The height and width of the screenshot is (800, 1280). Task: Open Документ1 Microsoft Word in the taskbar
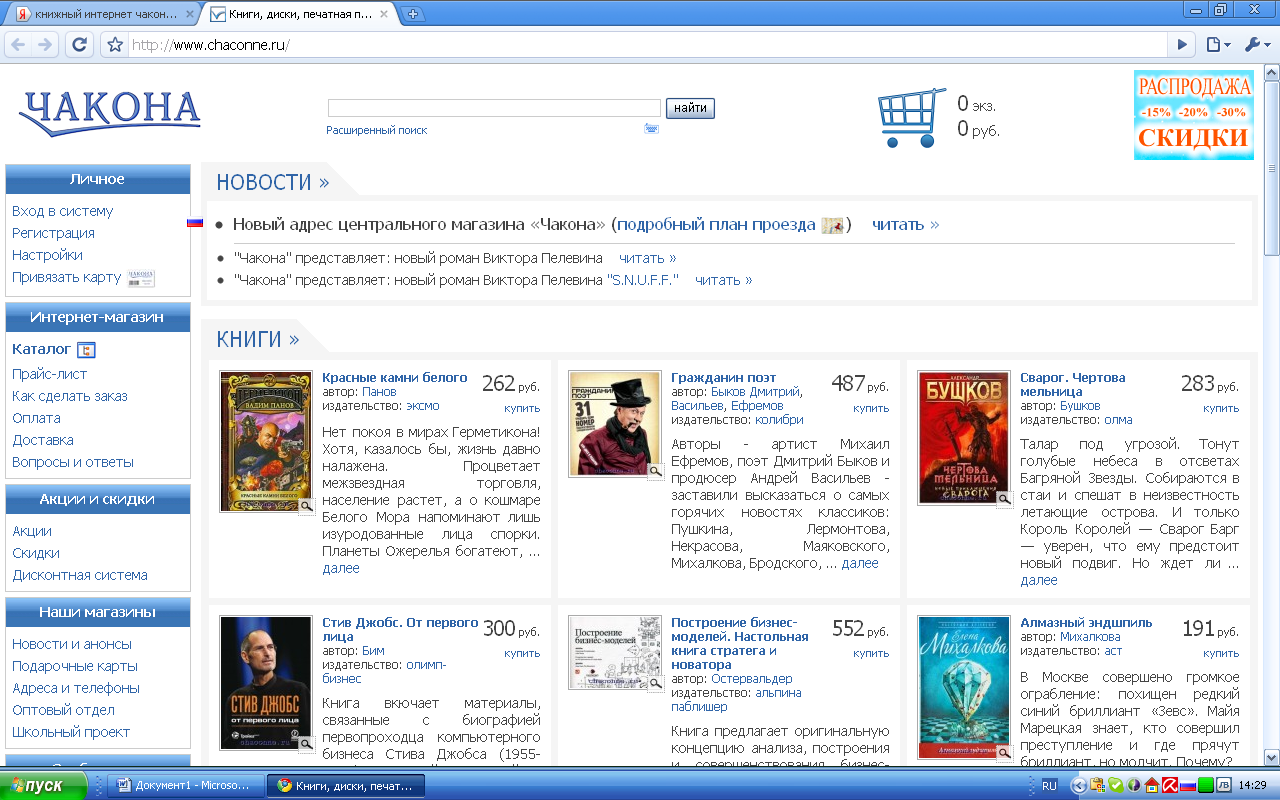click(186, 786)
